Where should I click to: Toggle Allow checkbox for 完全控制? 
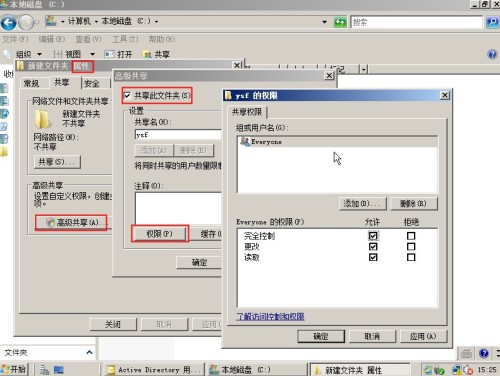373,236
